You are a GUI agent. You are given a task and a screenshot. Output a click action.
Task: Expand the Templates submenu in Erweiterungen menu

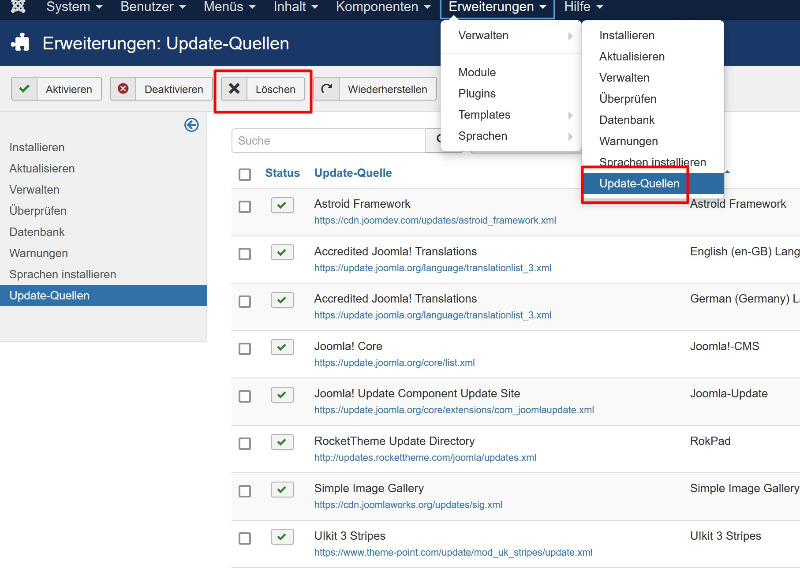511,115
